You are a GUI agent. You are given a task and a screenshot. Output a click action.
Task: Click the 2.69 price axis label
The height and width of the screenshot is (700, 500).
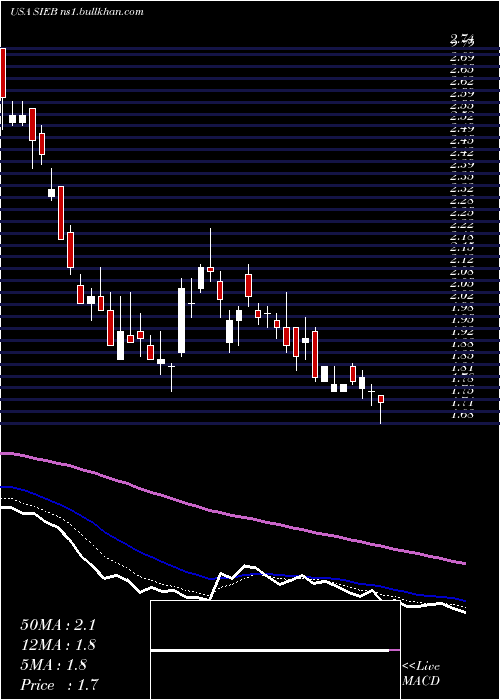tap(462, 58)
